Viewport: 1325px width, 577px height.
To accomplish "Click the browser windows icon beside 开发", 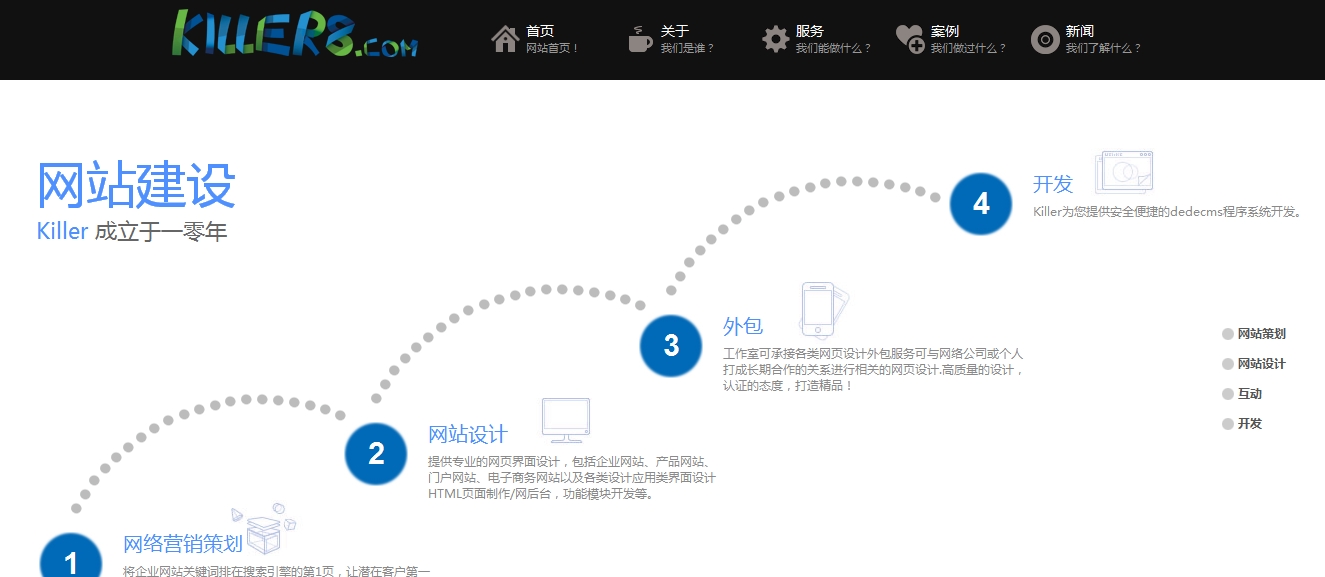I will [x=1125, y=171].
